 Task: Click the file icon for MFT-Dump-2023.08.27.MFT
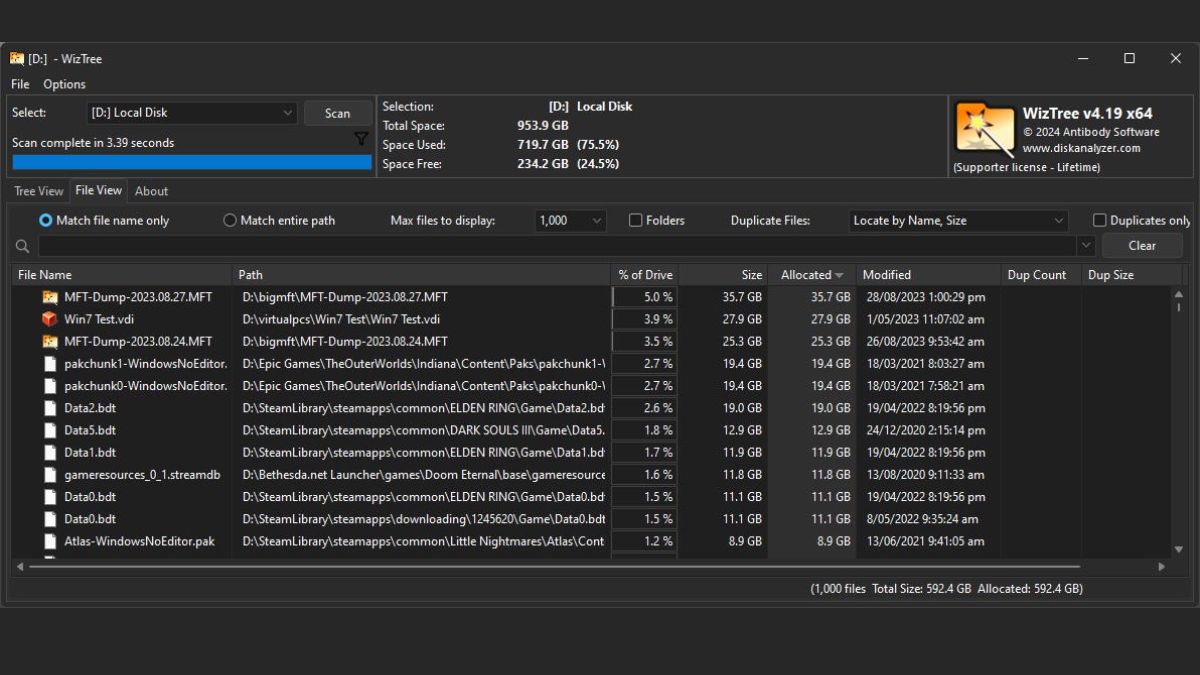(50, 297)
